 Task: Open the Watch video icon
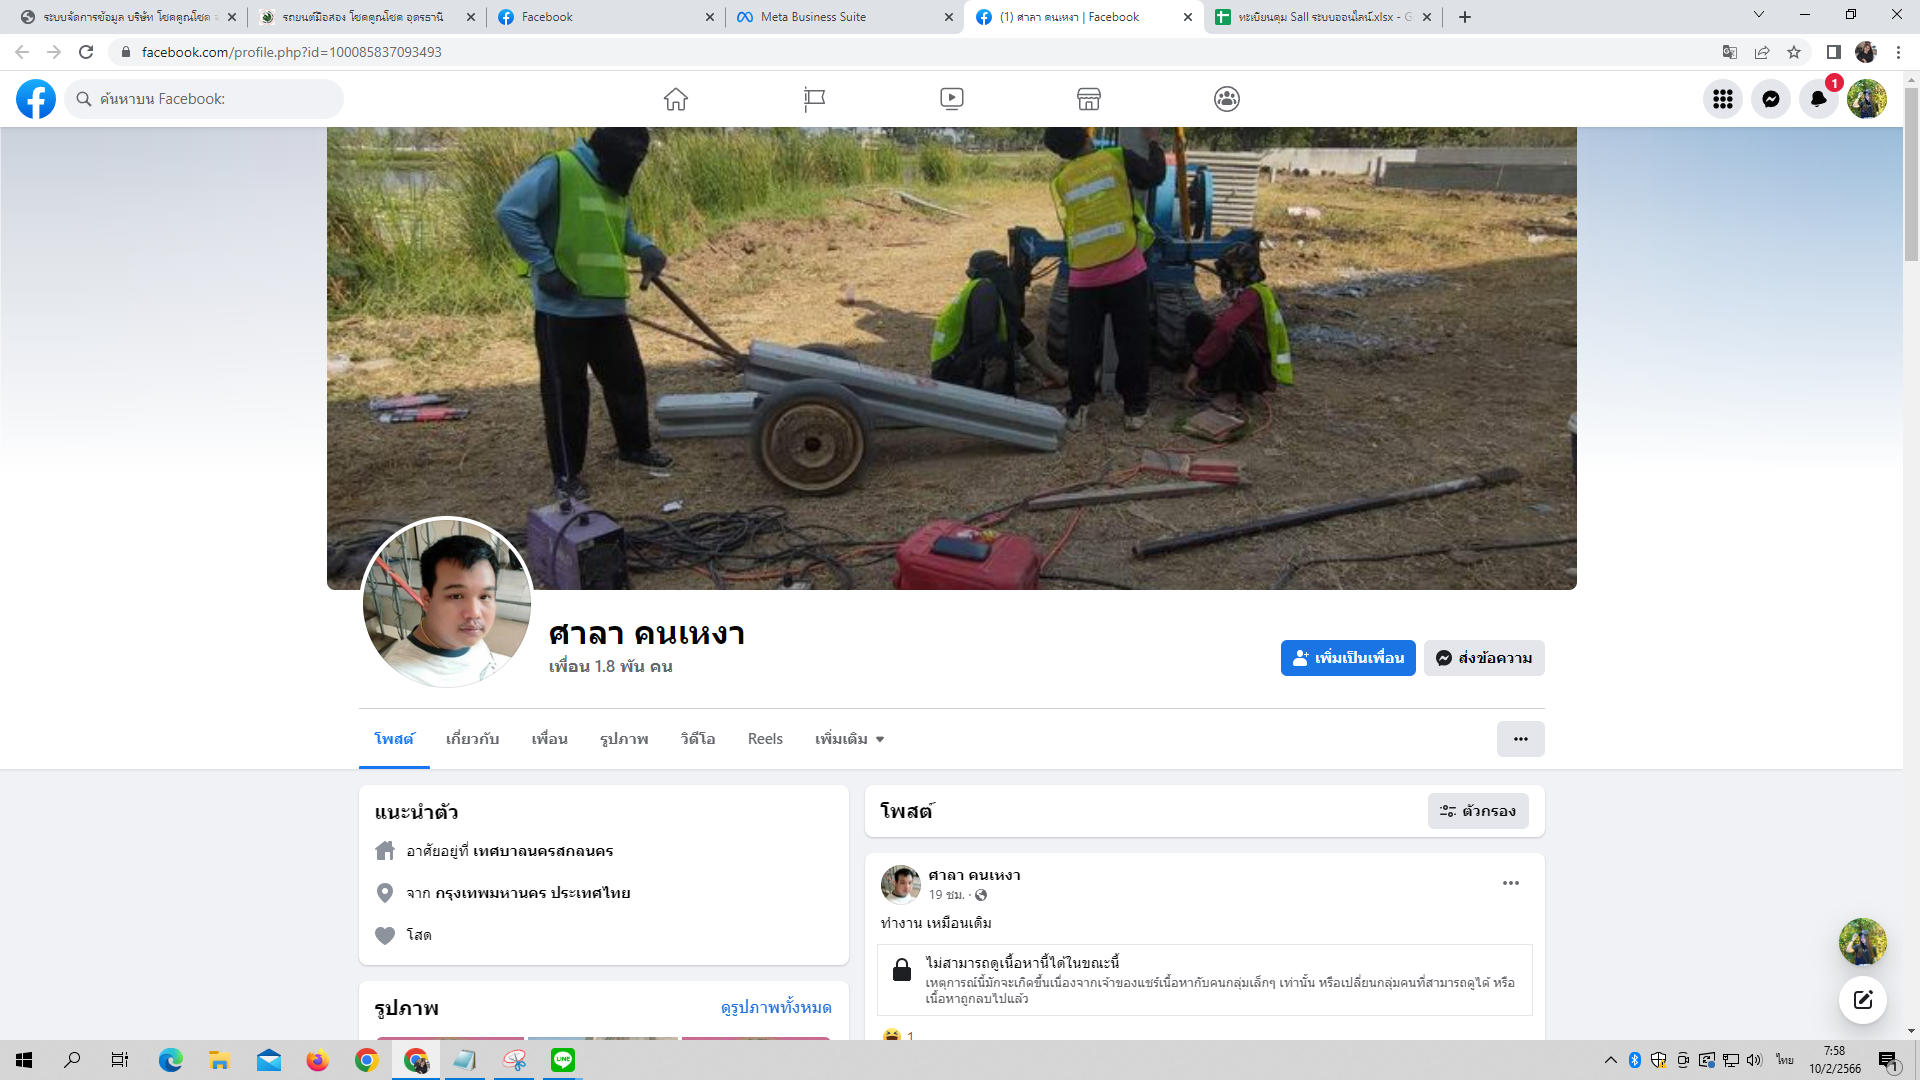coord(952,99)
